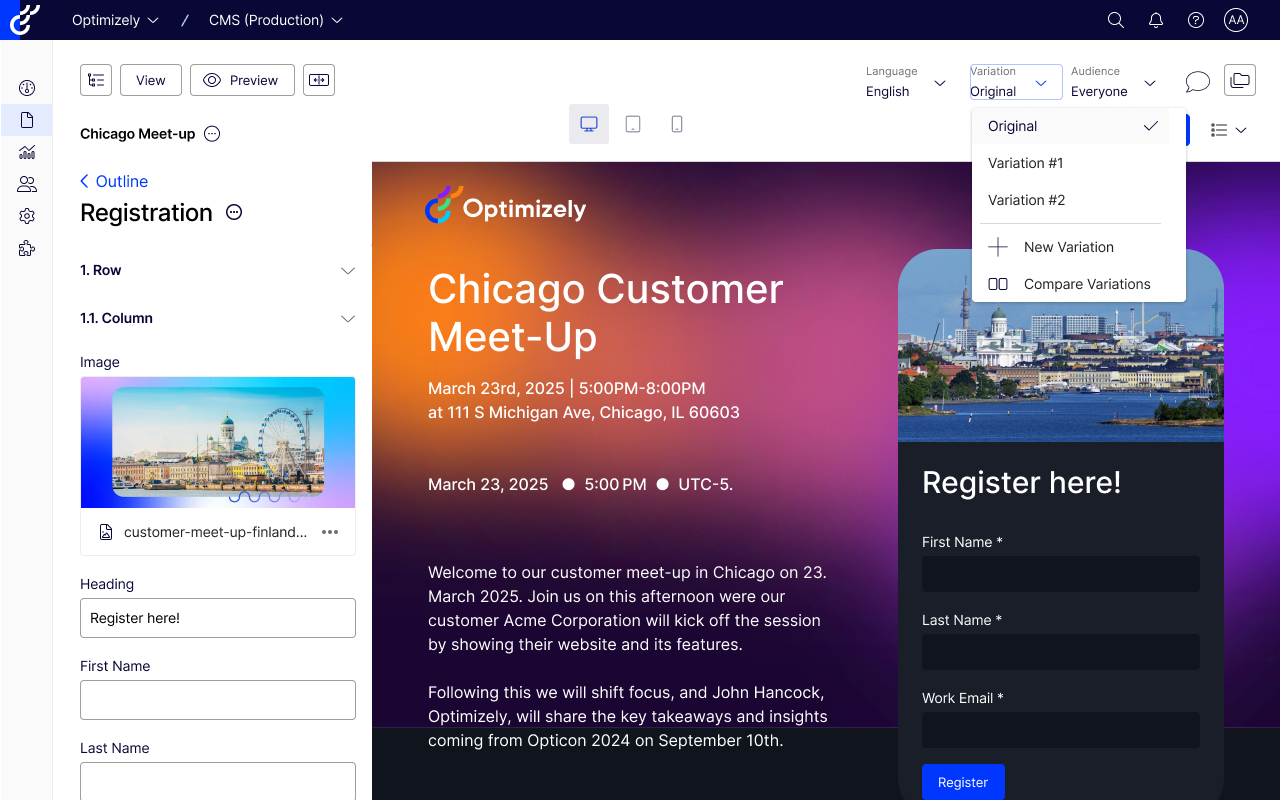Open the Audience Everyone dropdown
This screenshot has width=1280, height=800.
tap(1113, 82)
